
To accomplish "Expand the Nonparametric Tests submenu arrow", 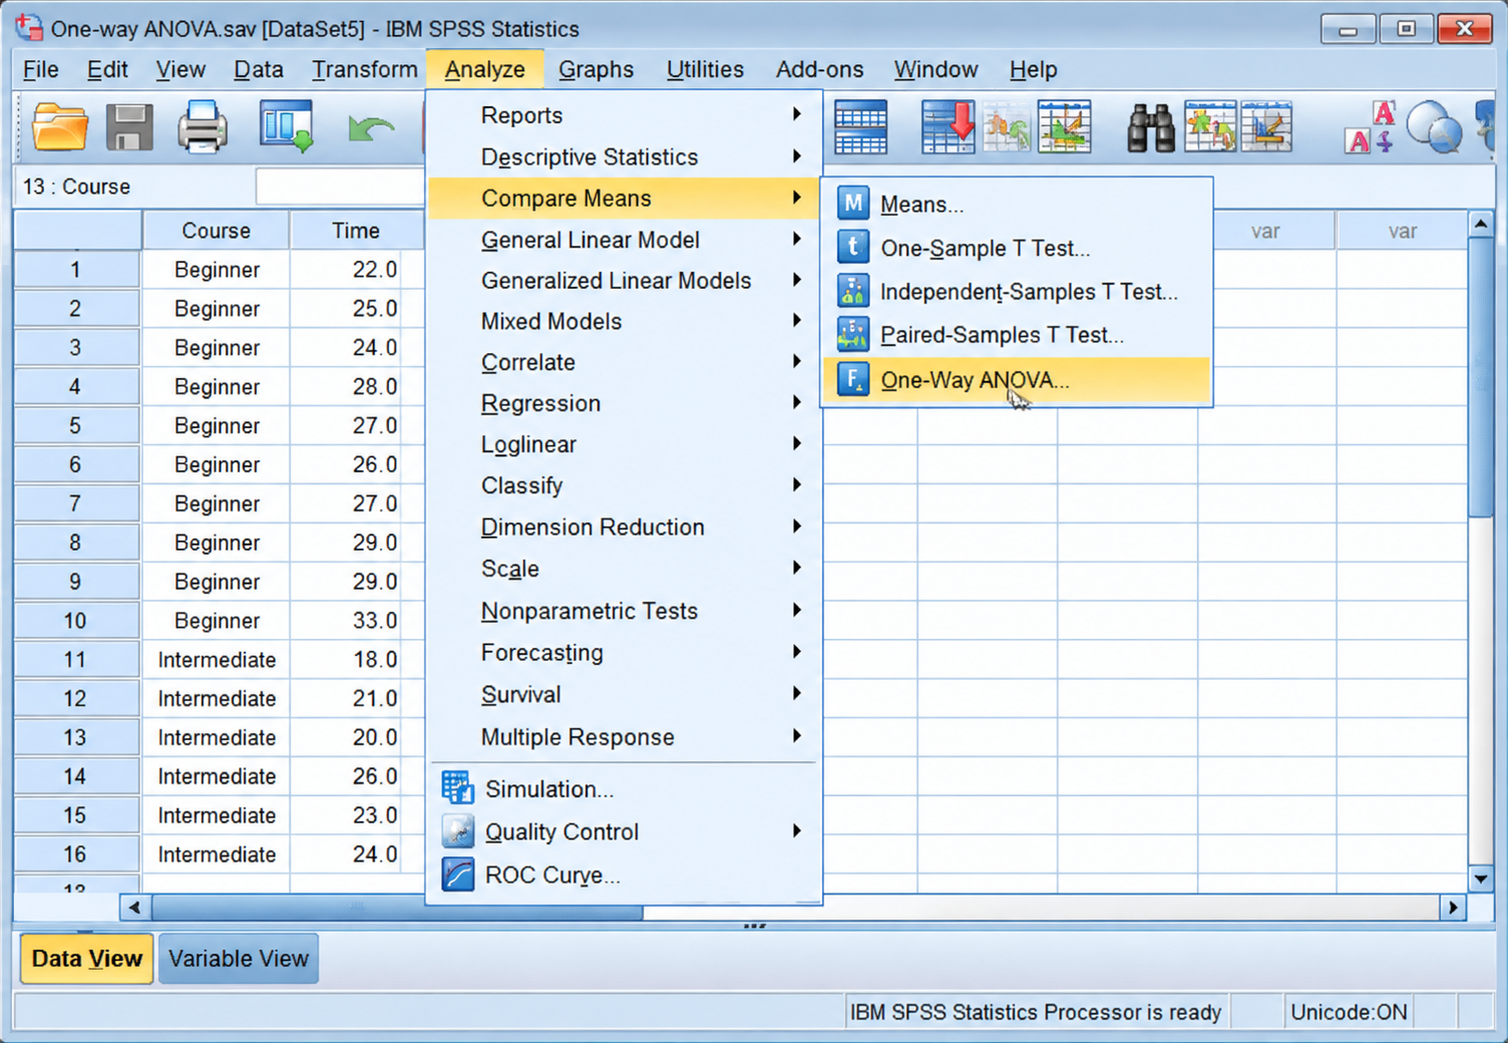I will tap(796, 610).
